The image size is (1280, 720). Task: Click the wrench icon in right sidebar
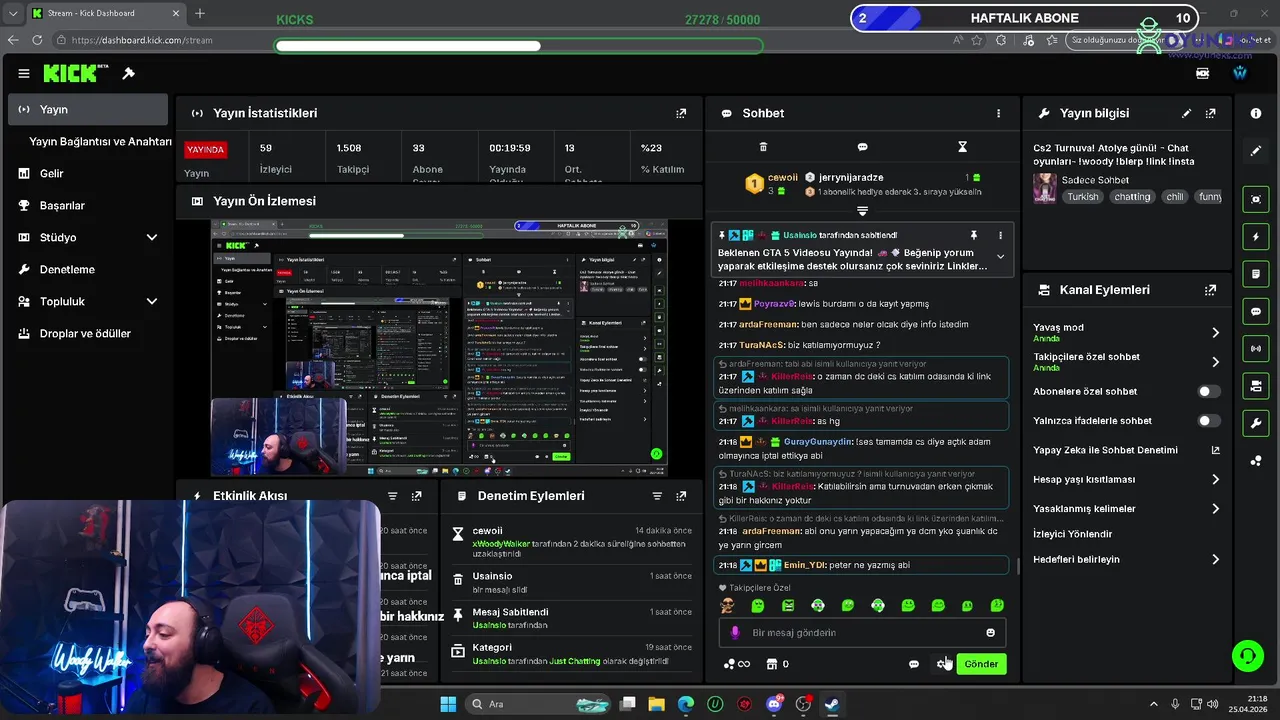1256,423
